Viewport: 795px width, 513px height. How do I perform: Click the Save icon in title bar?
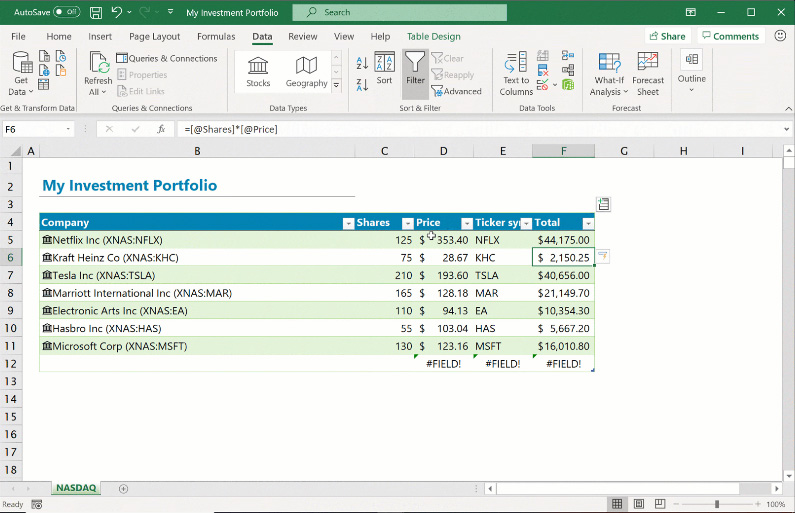coord(96,12)
